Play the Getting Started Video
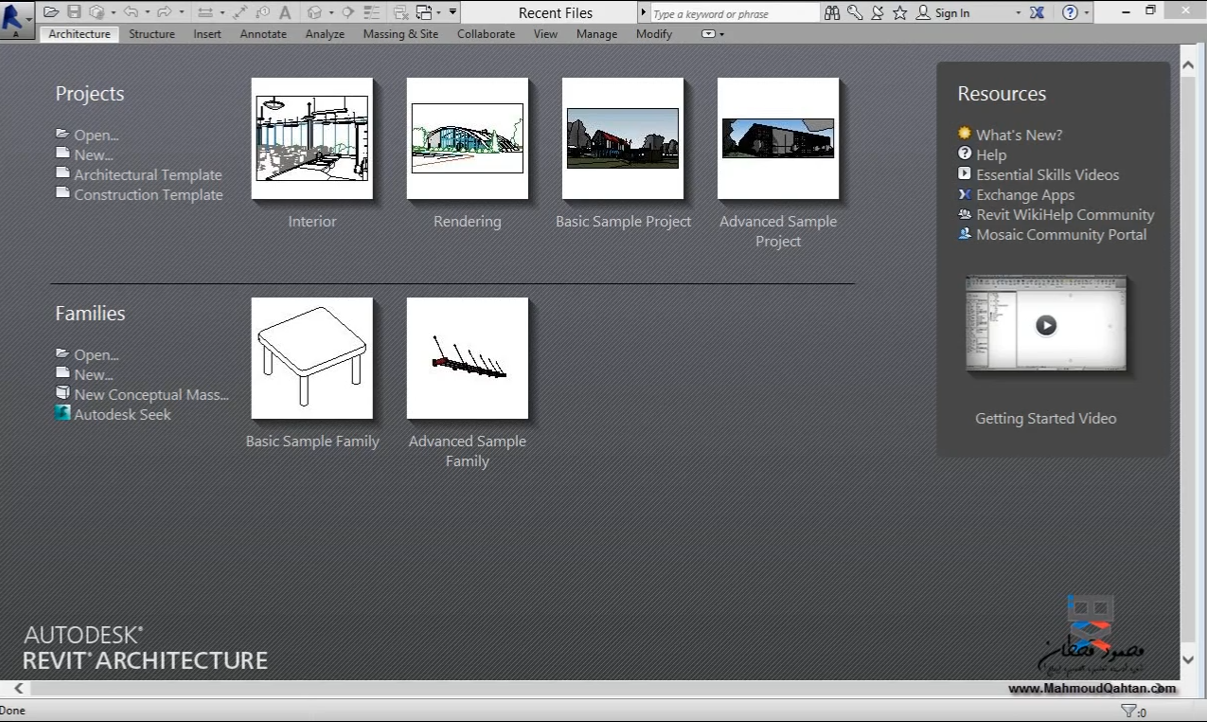The height and width of the screenshot is (722, 1207). click(x=1046, y=325)
